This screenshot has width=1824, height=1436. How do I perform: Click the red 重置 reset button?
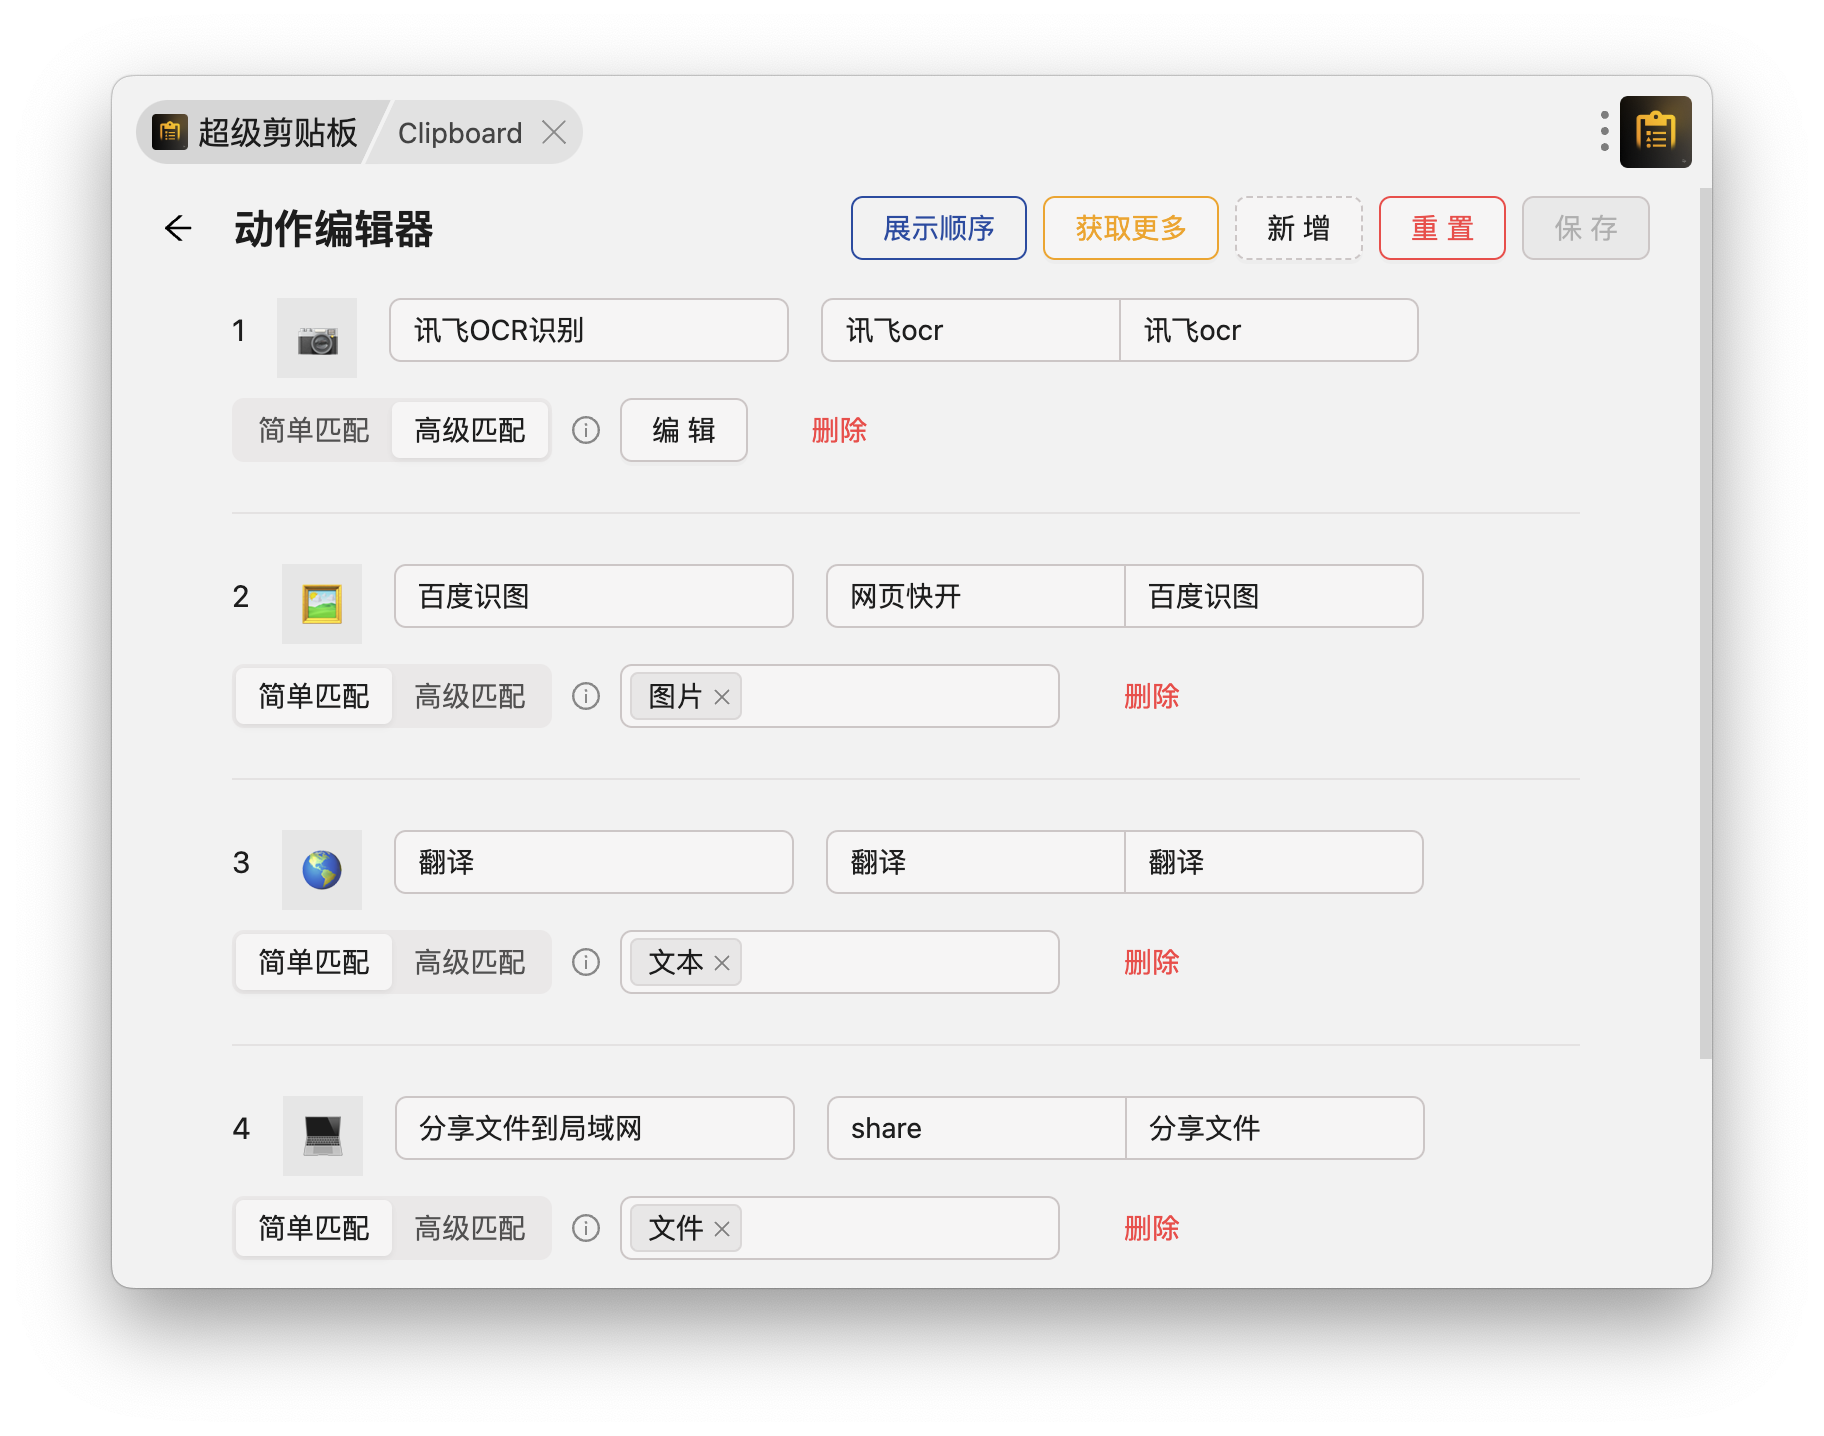click(x=1442, y=228)
